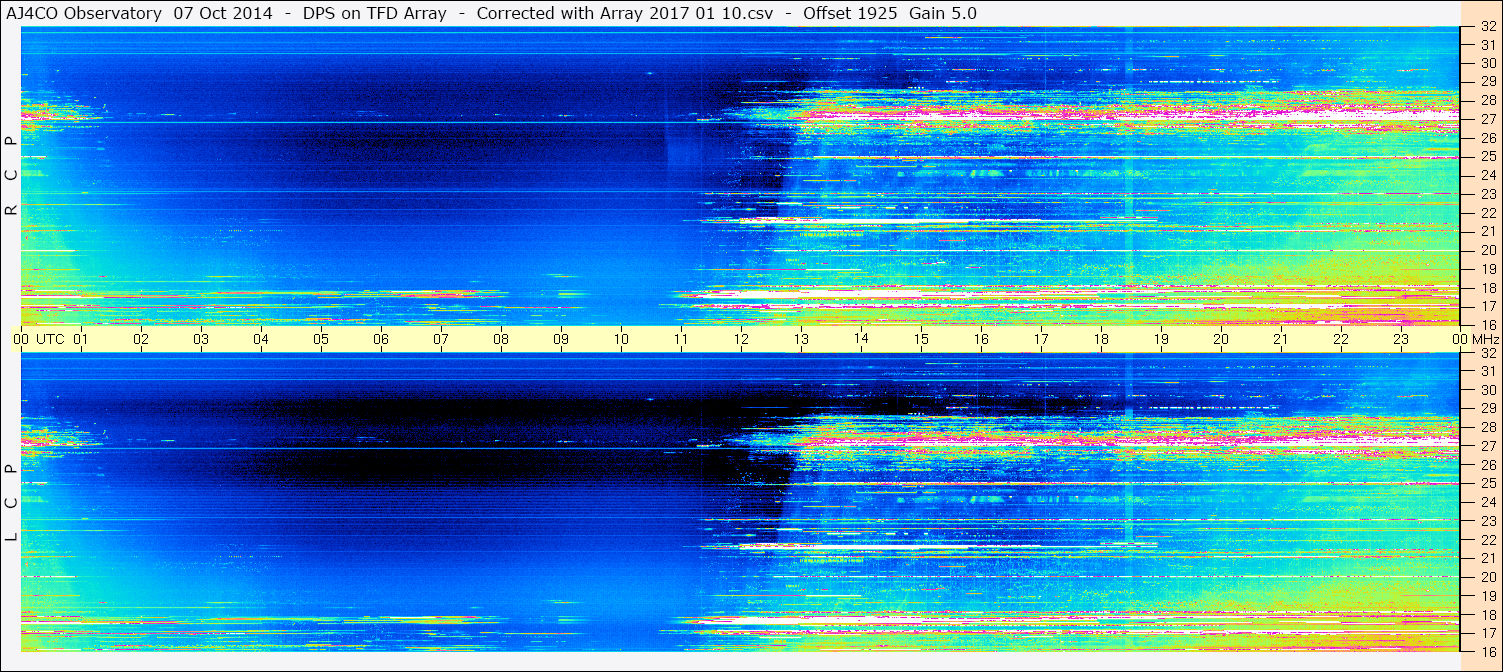Click the 'Offset 1925' value in header
Screen dimensions: 1503x672
(850, 13)
